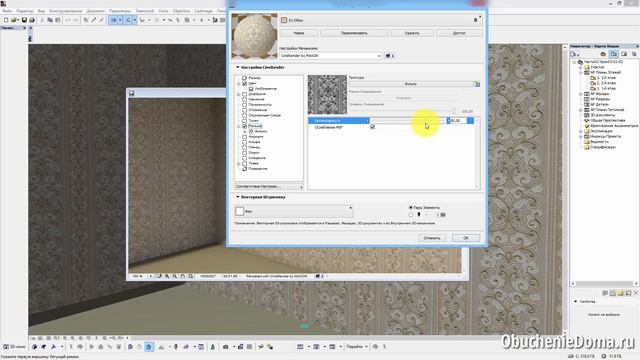
Task: Enable the Свечение channel checkbox
Action: click(244, 99)
